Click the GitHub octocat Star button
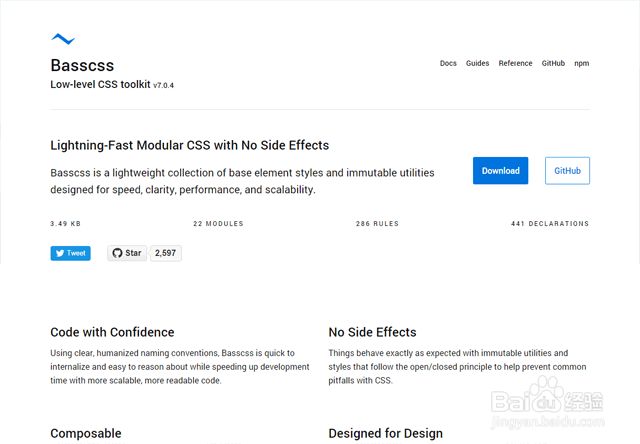The height and width of the screenshot is (444, 640). (127, 253)
